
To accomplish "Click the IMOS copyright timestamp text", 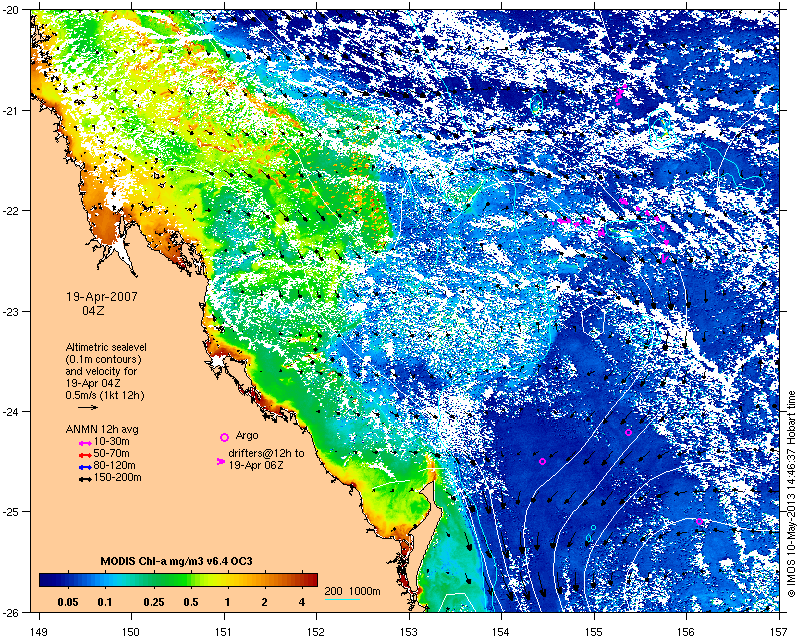I will pyautogui.click(x=791, y=494).
